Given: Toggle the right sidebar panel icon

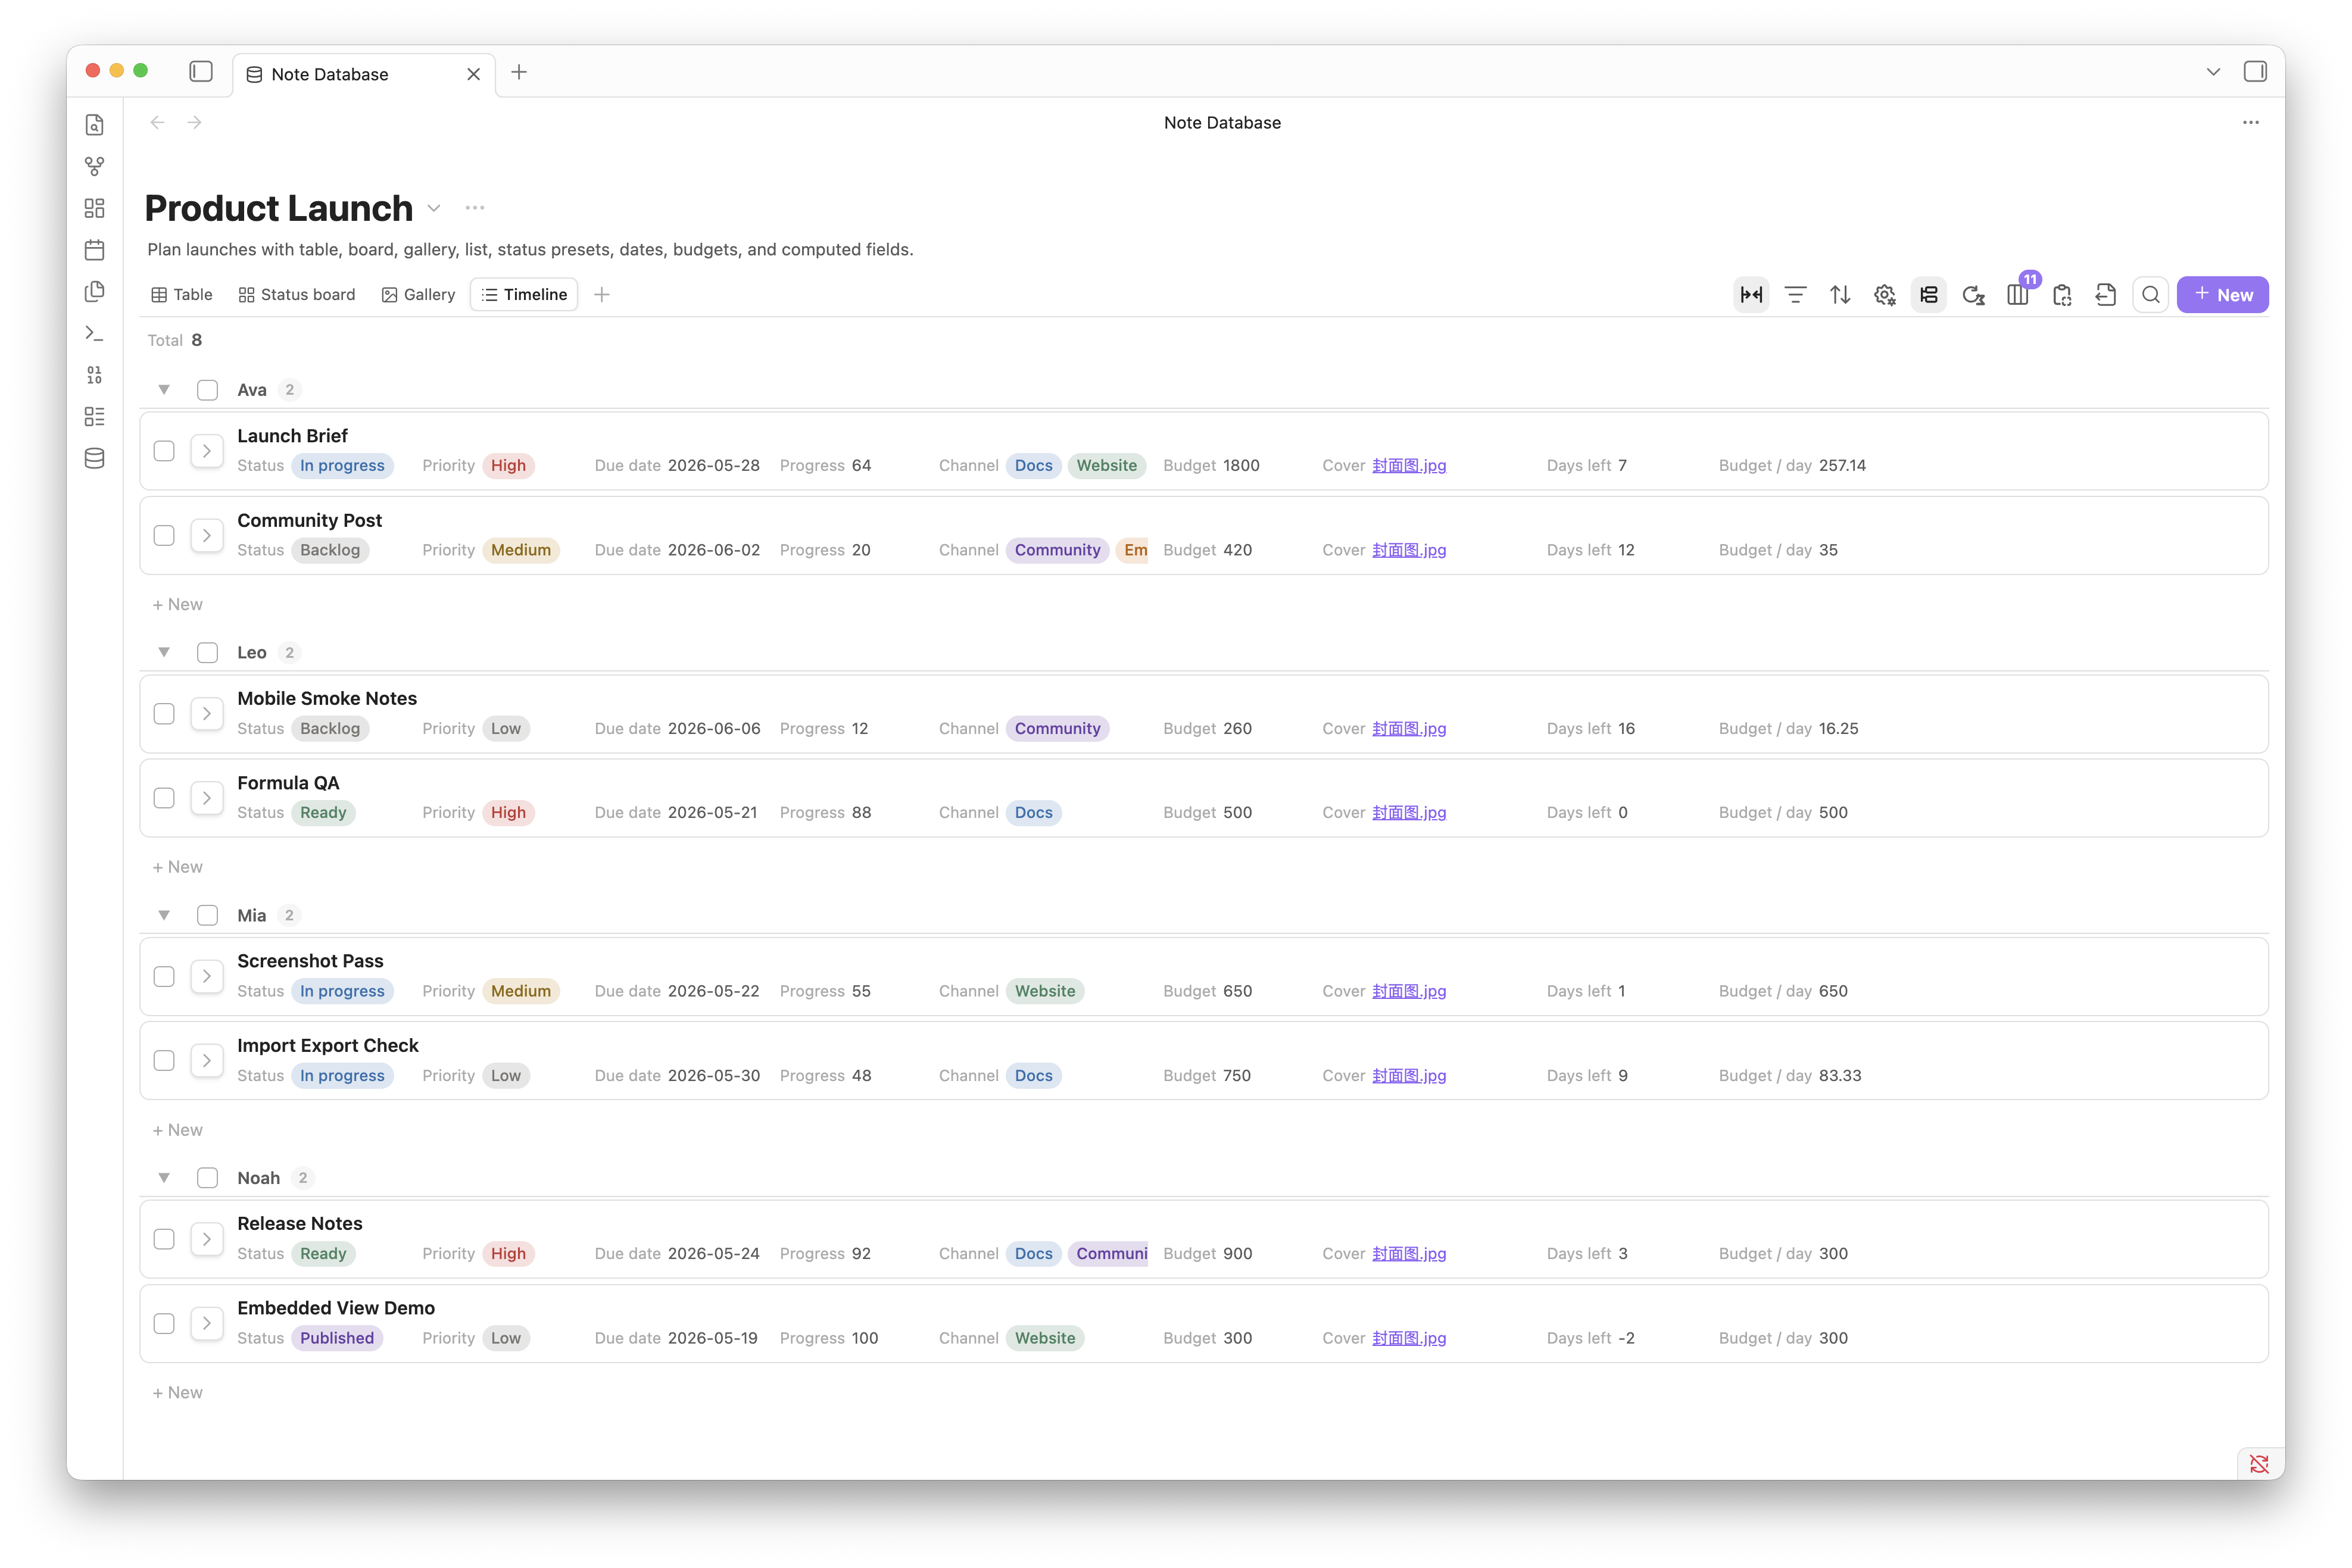Looking at the screenshot, I should (2255, 72).
